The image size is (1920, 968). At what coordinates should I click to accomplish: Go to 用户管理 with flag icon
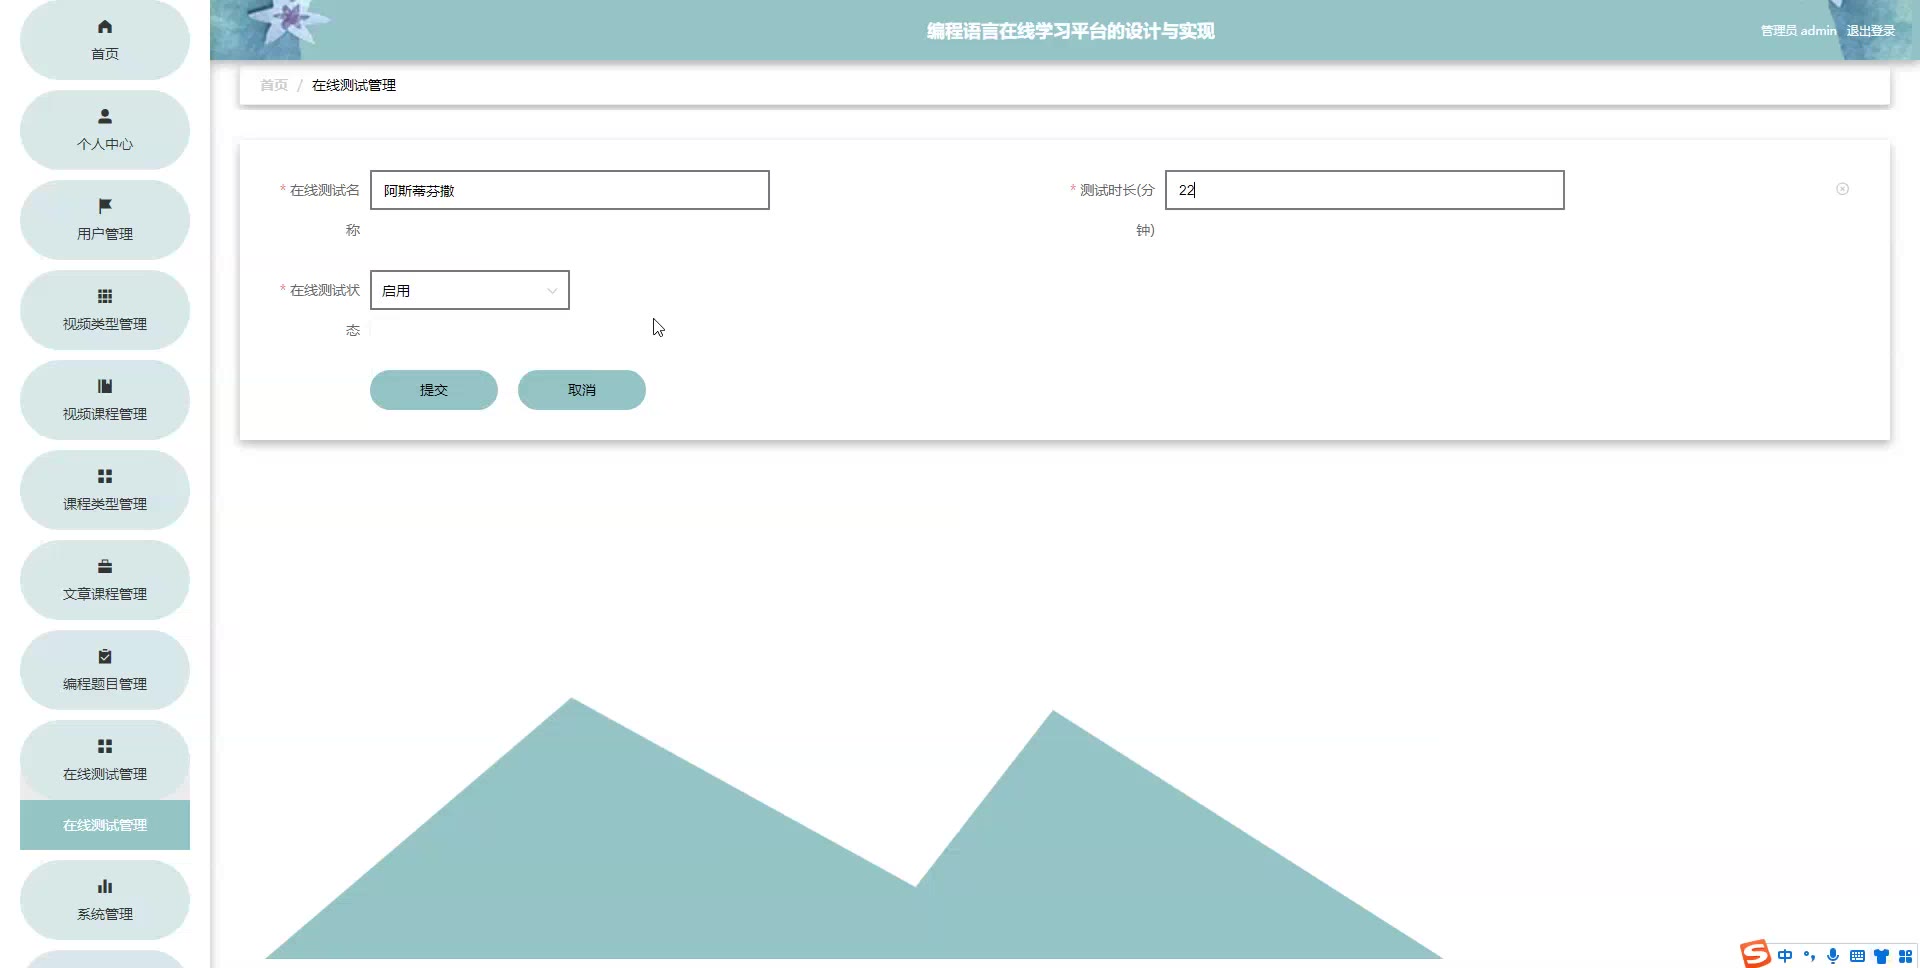click(x=105, y=220)
